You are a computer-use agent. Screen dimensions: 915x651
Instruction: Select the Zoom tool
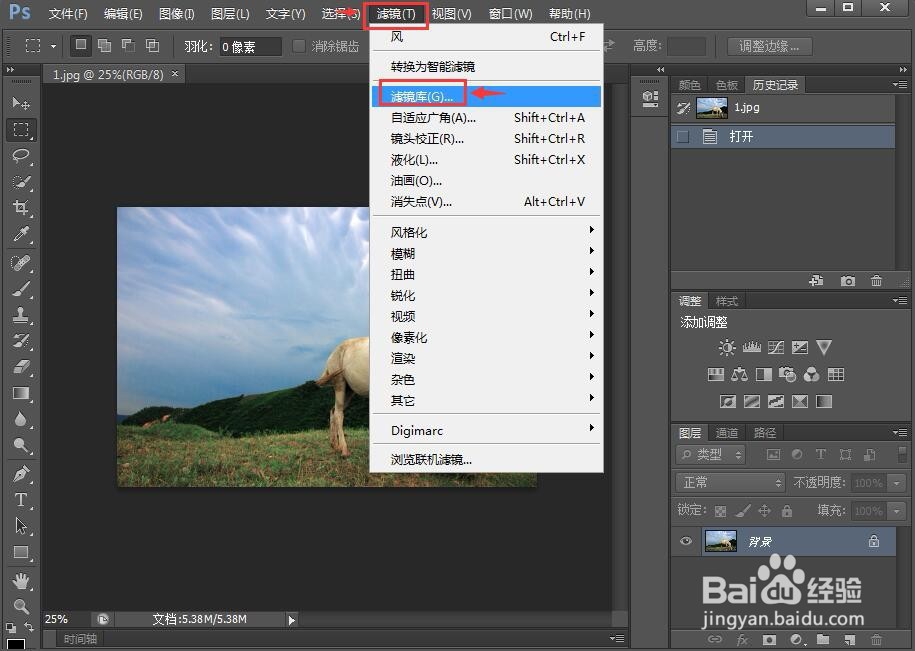click(x=21, y=606)
